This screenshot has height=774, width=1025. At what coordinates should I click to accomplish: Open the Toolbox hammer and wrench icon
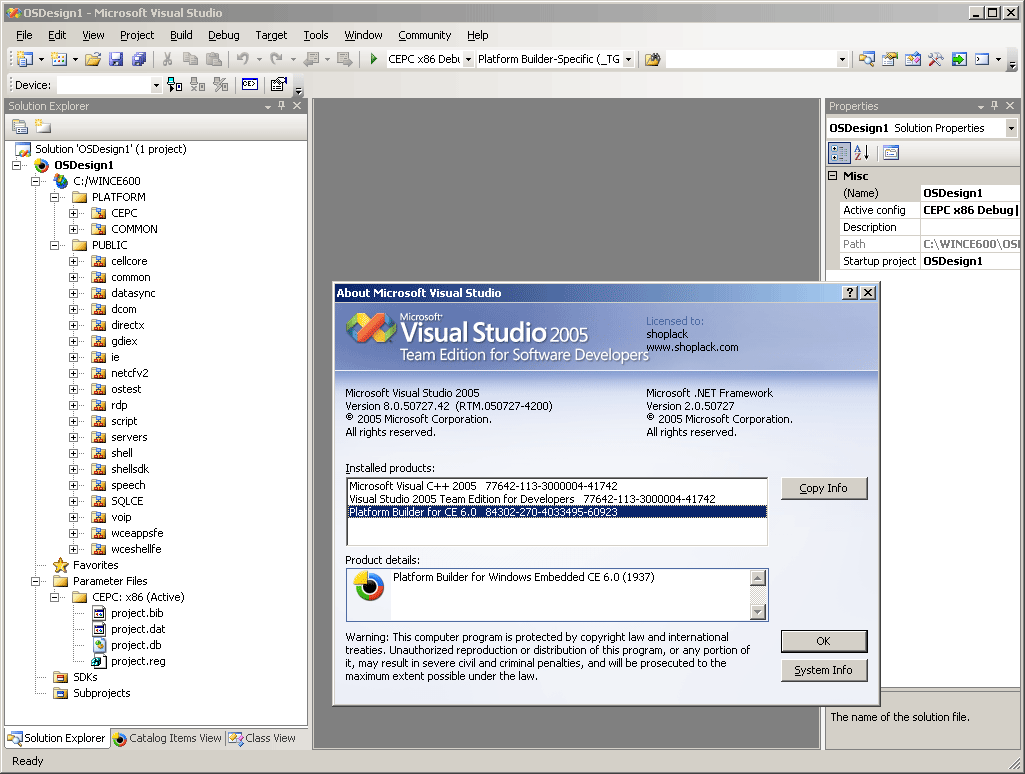pos(935,59)
